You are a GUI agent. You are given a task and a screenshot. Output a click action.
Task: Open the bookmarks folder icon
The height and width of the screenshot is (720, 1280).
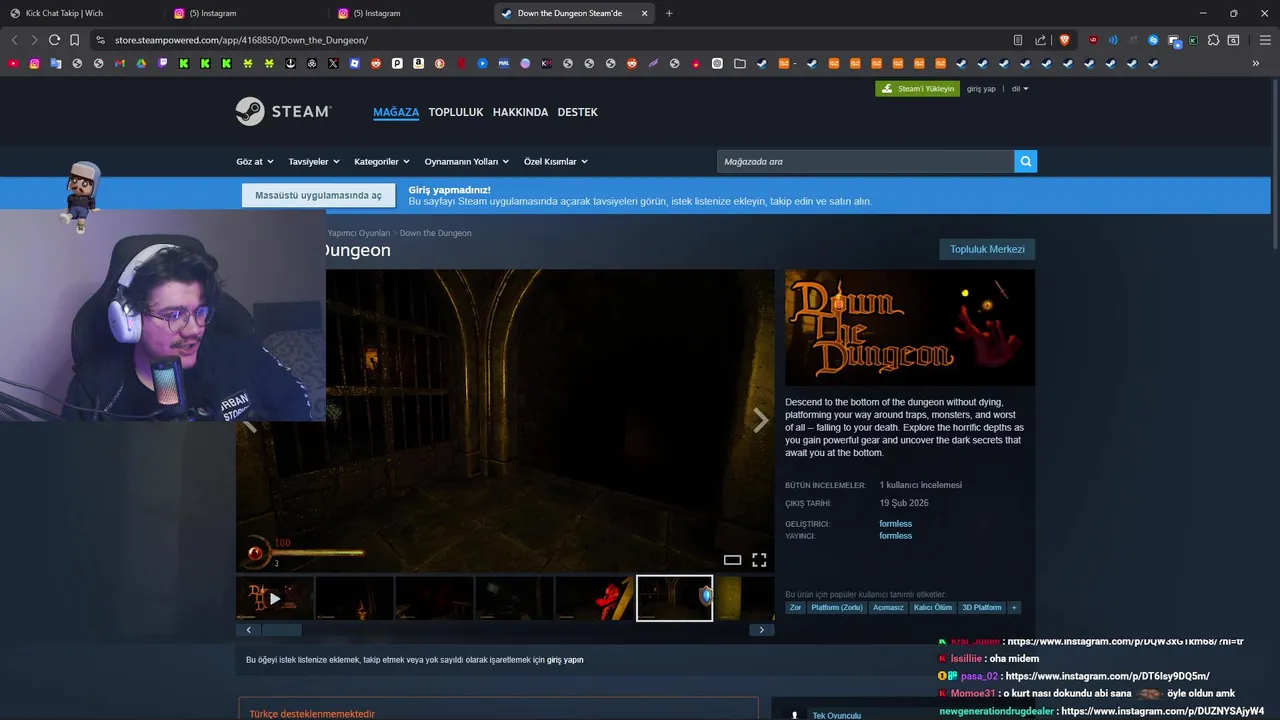click(739, 63)
